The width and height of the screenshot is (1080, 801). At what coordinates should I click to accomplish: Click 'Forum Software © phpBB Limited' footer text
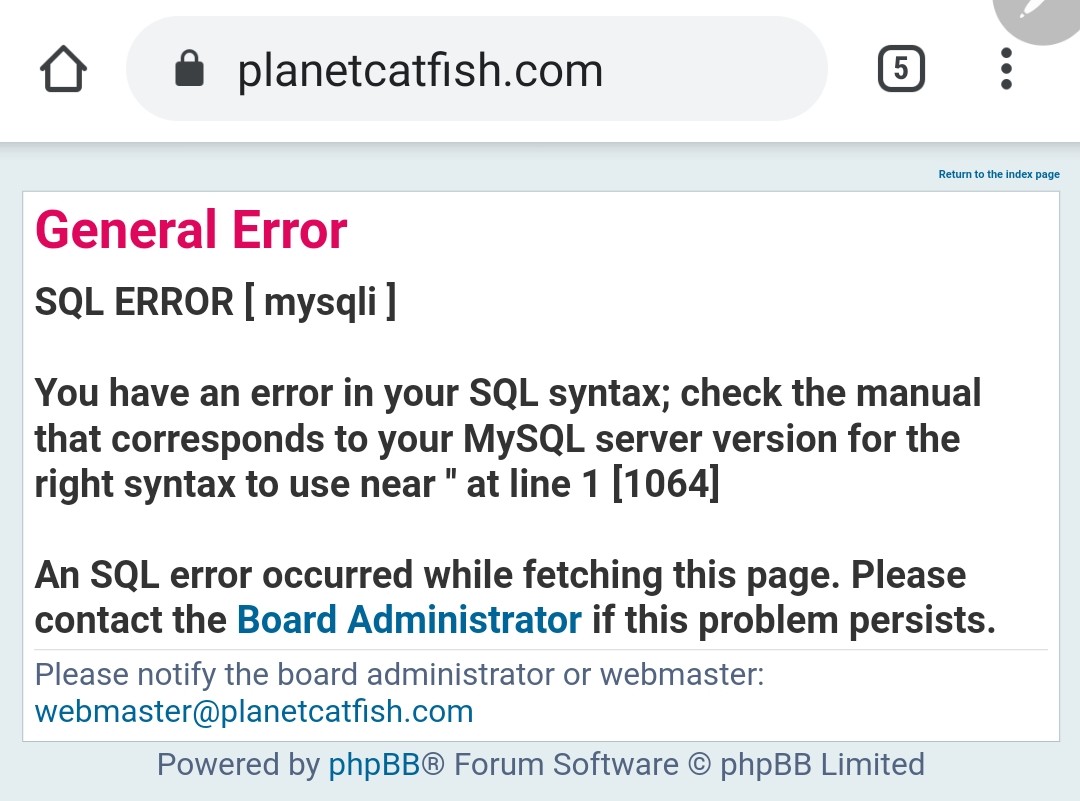click(x=689, y=764)
